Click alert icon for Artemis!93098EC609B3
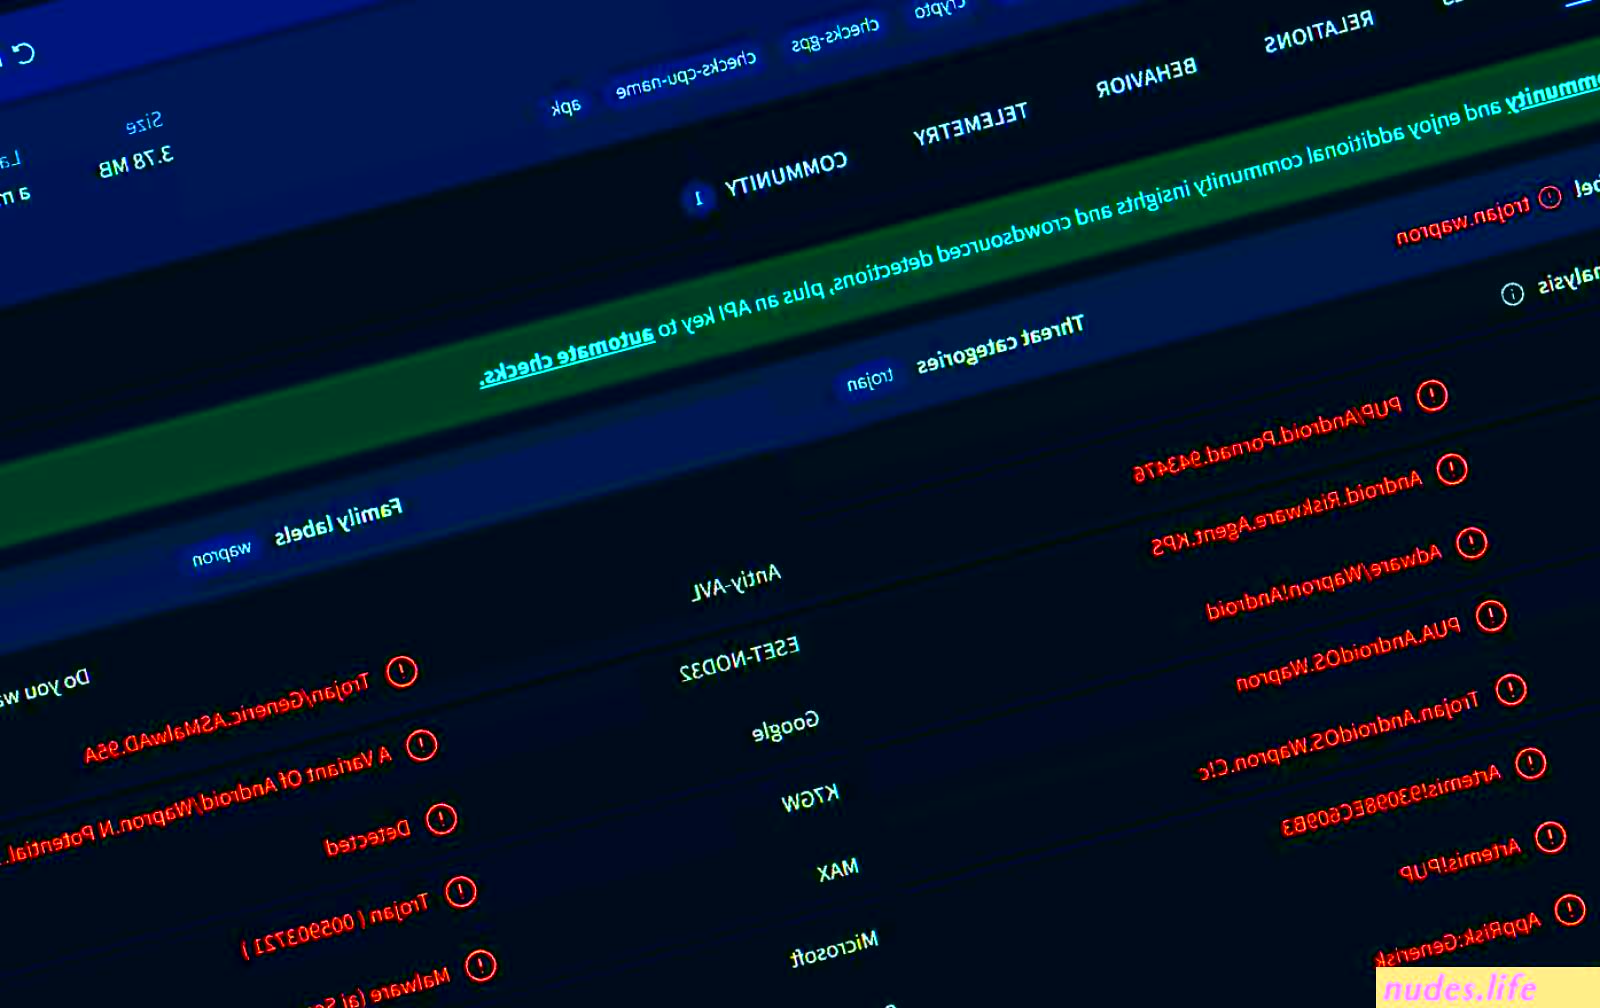The height and width of the screenshot is (1008, 1600). (x=1530, y=764)
